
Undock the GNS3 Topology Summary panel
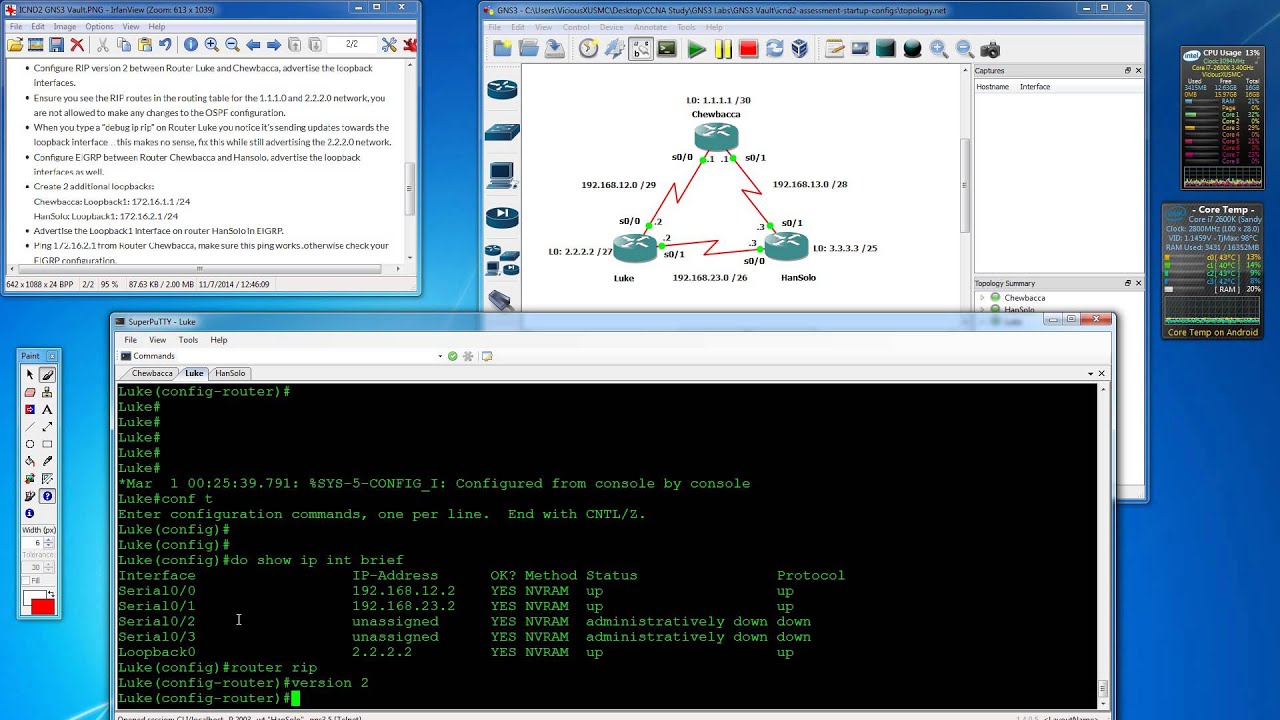tap(1127, 283)
